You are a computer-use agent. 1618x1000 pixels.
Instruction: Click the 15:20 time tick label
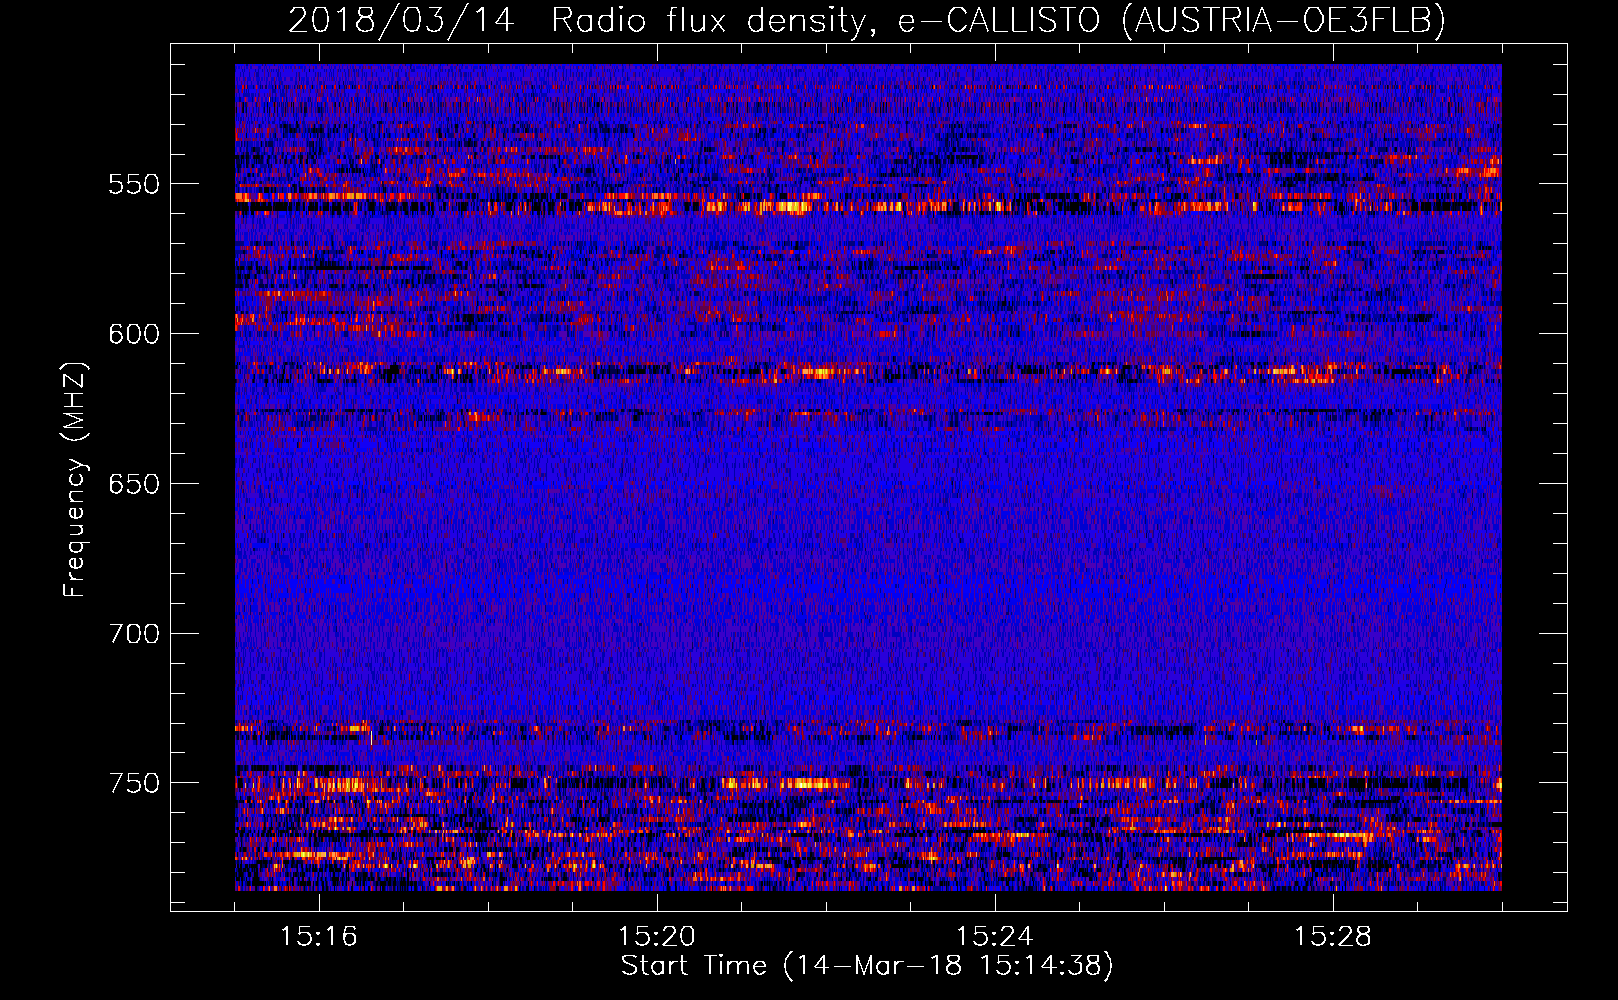pyautogui.click(x=657, y=937)
